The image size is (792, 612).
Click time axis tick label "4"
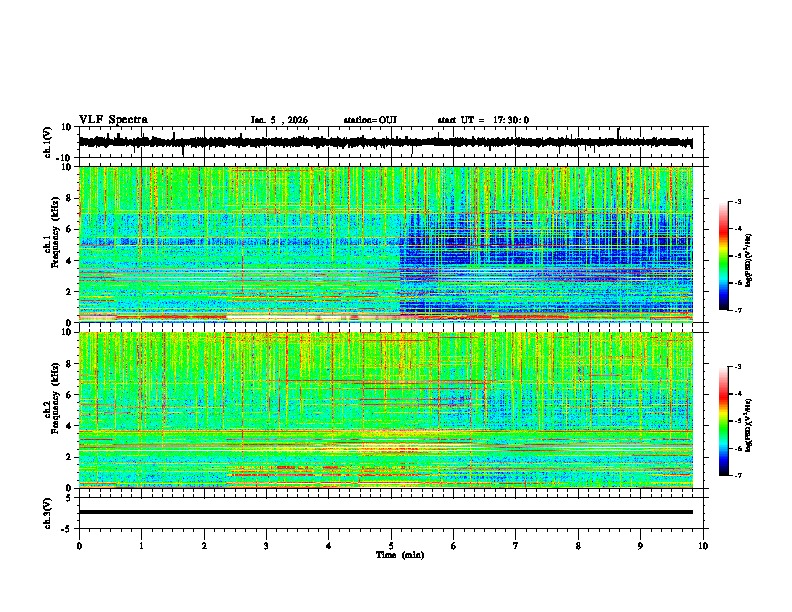pyautogui.click(x=329, y=546)
